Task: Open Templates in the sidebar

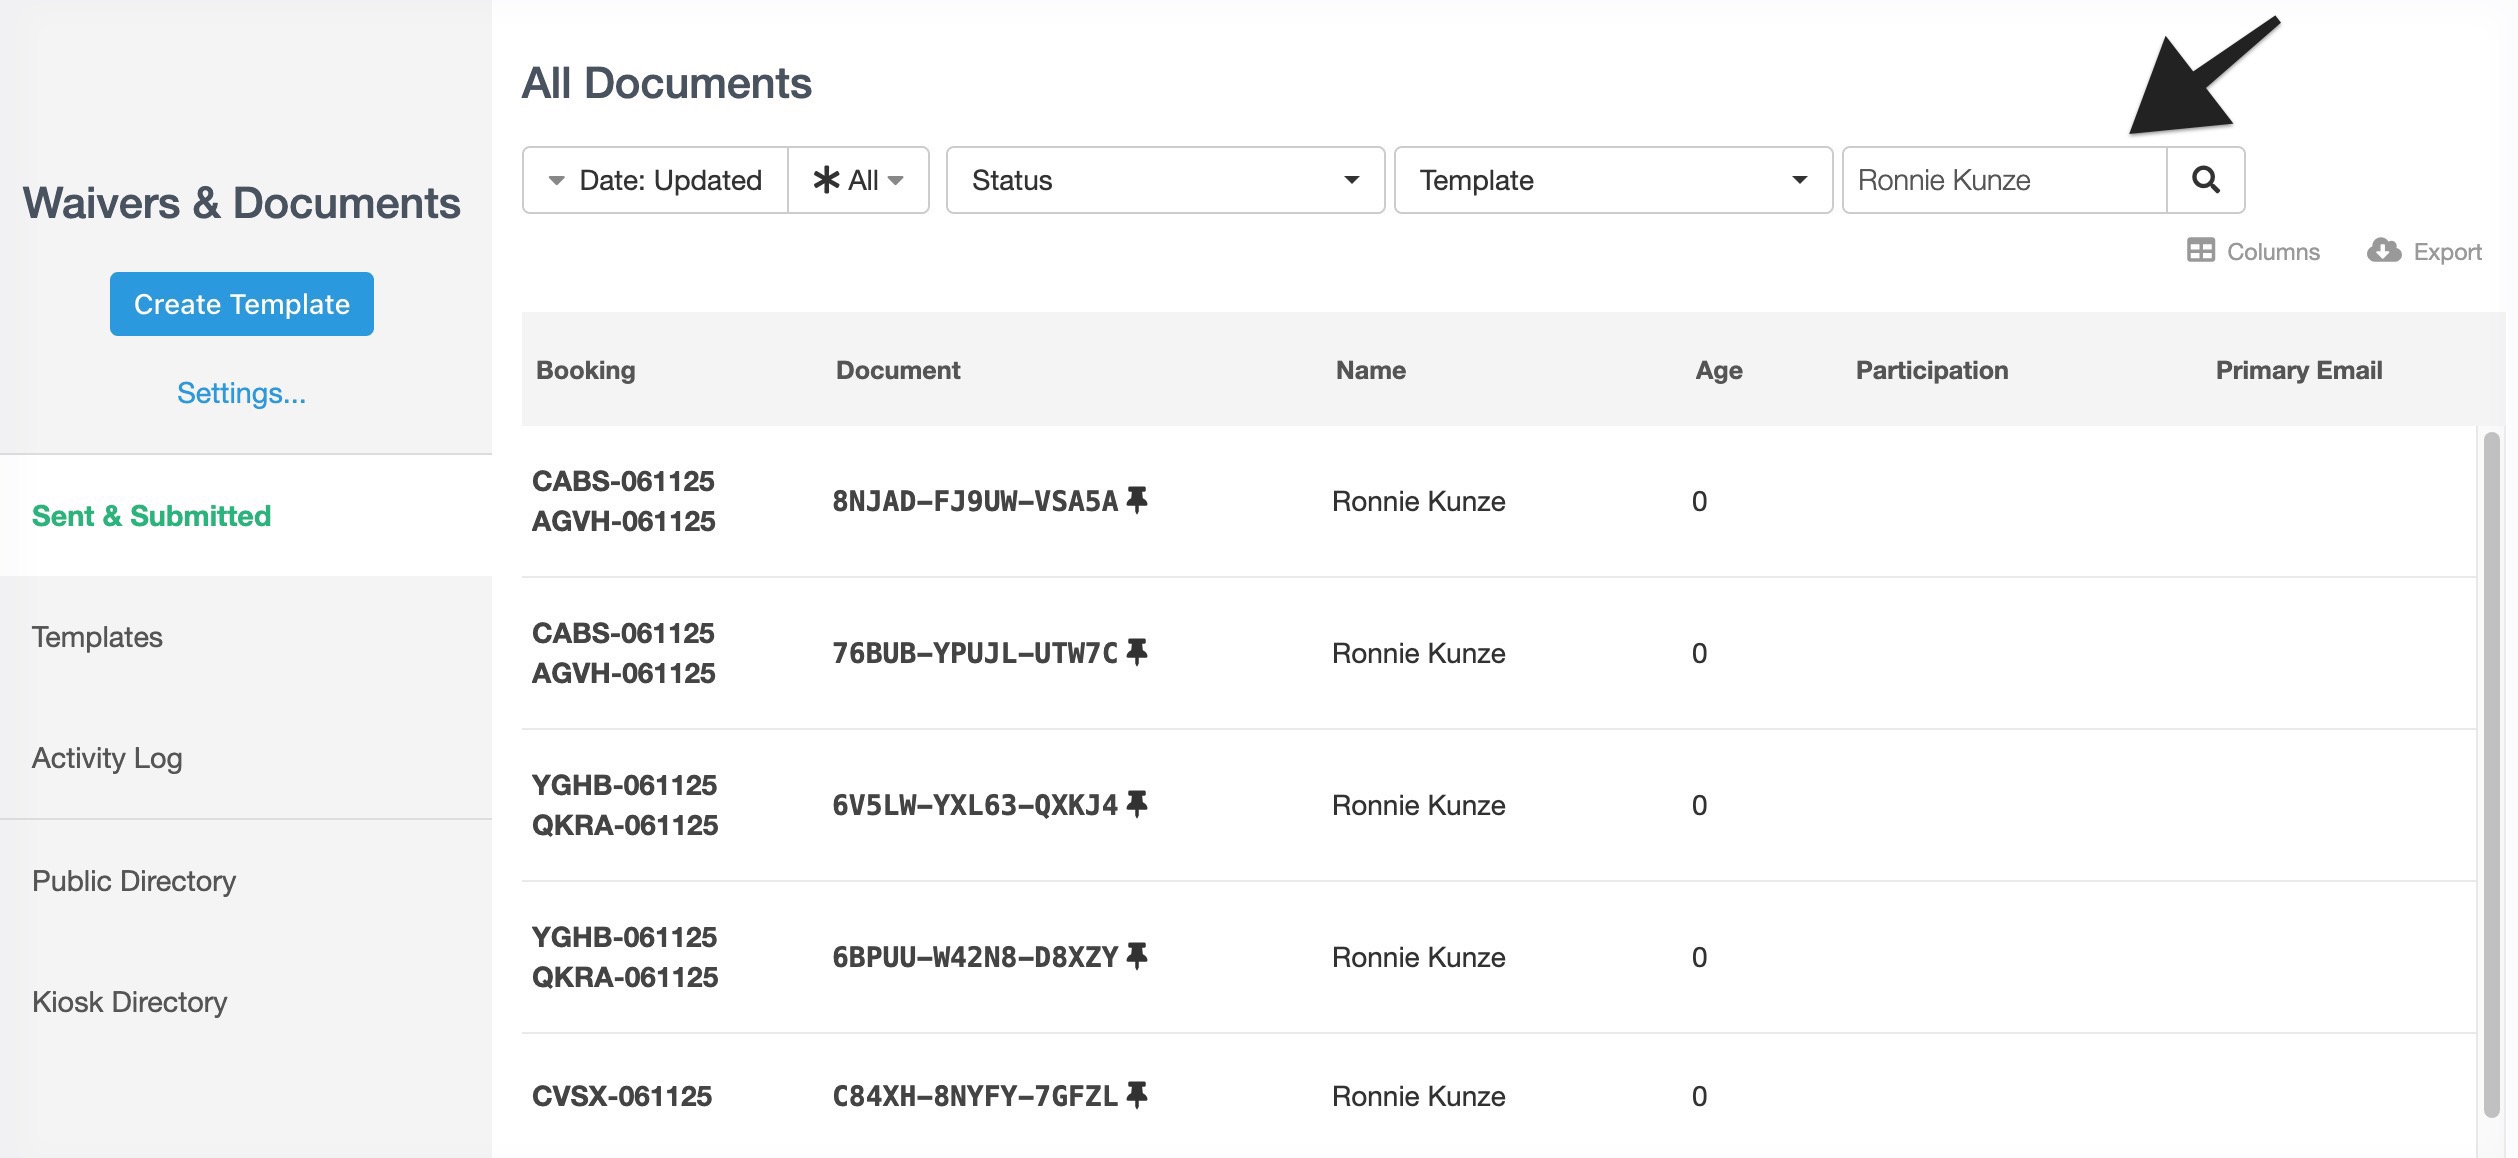Action: 97,637
